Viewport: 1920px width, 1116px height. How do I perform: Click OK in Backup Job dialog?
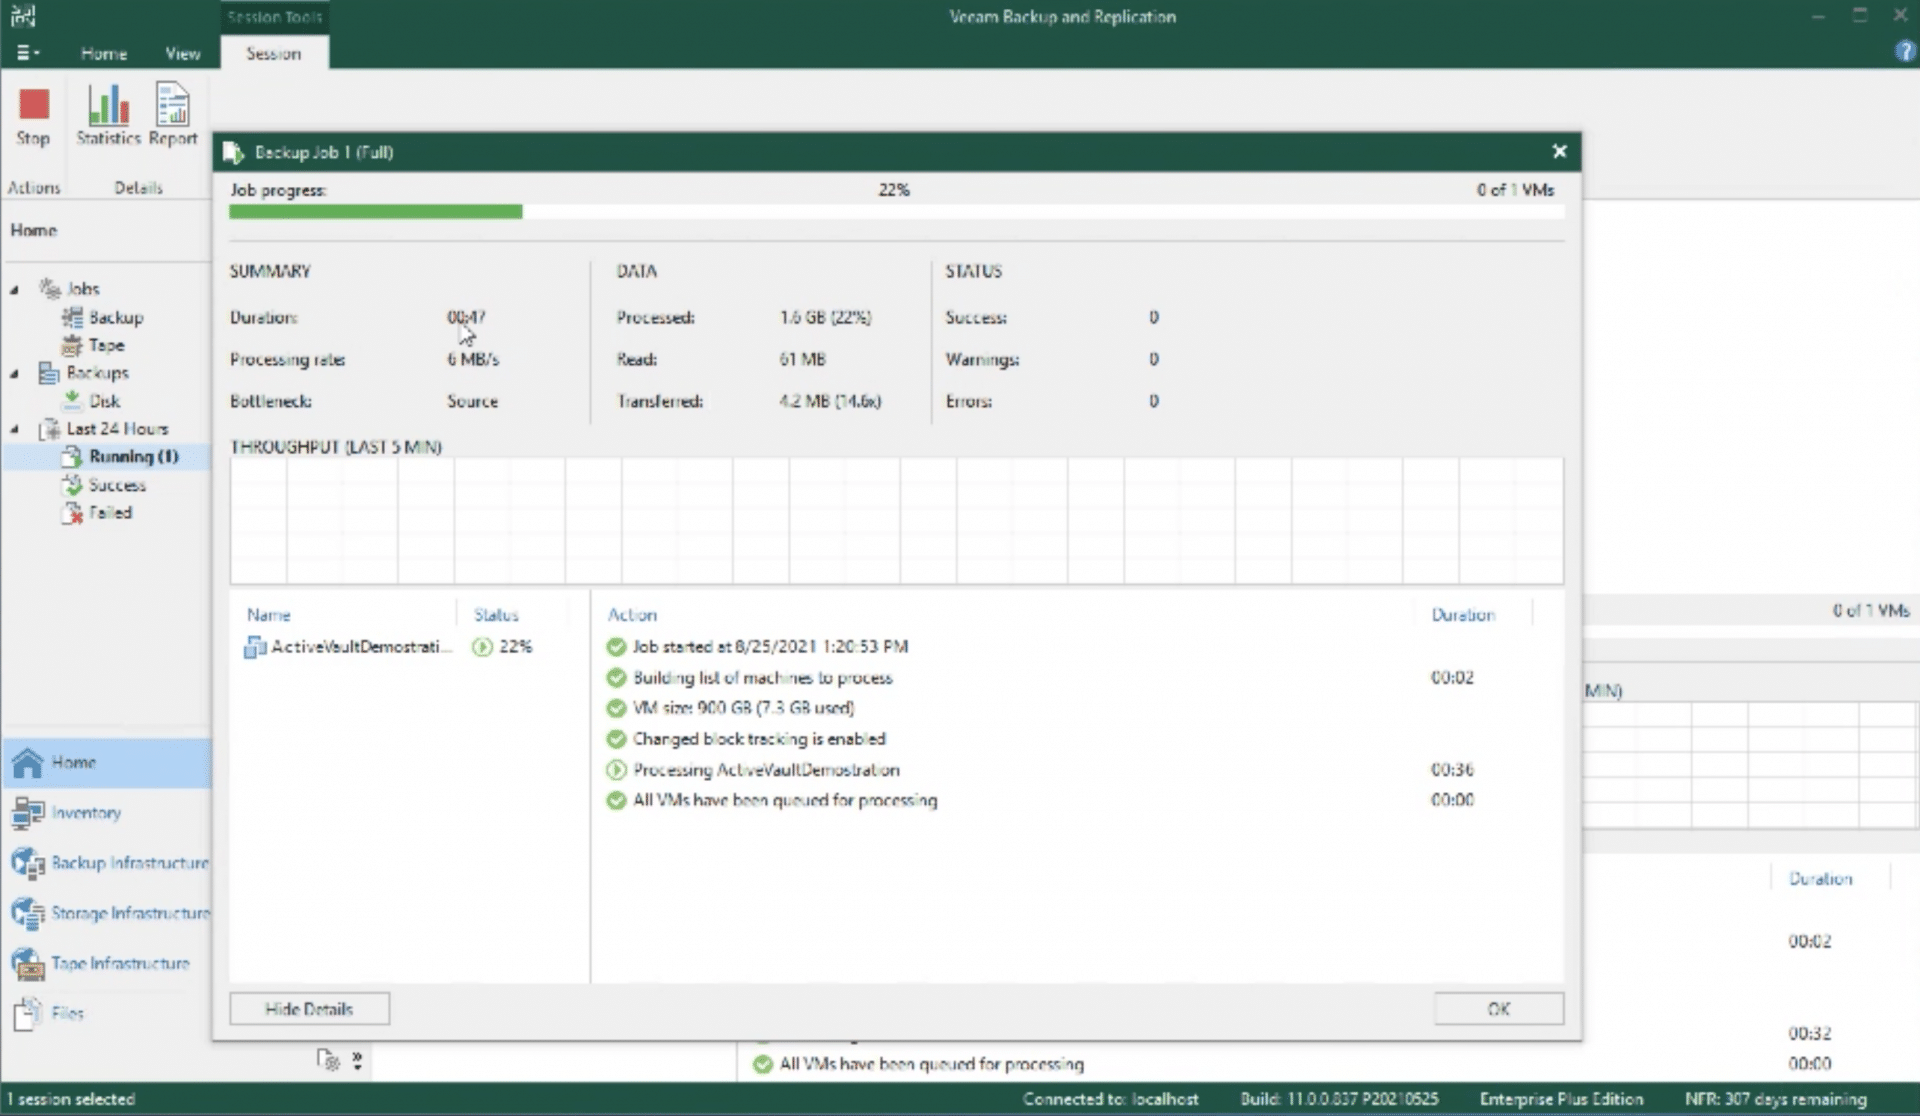1498,1009
